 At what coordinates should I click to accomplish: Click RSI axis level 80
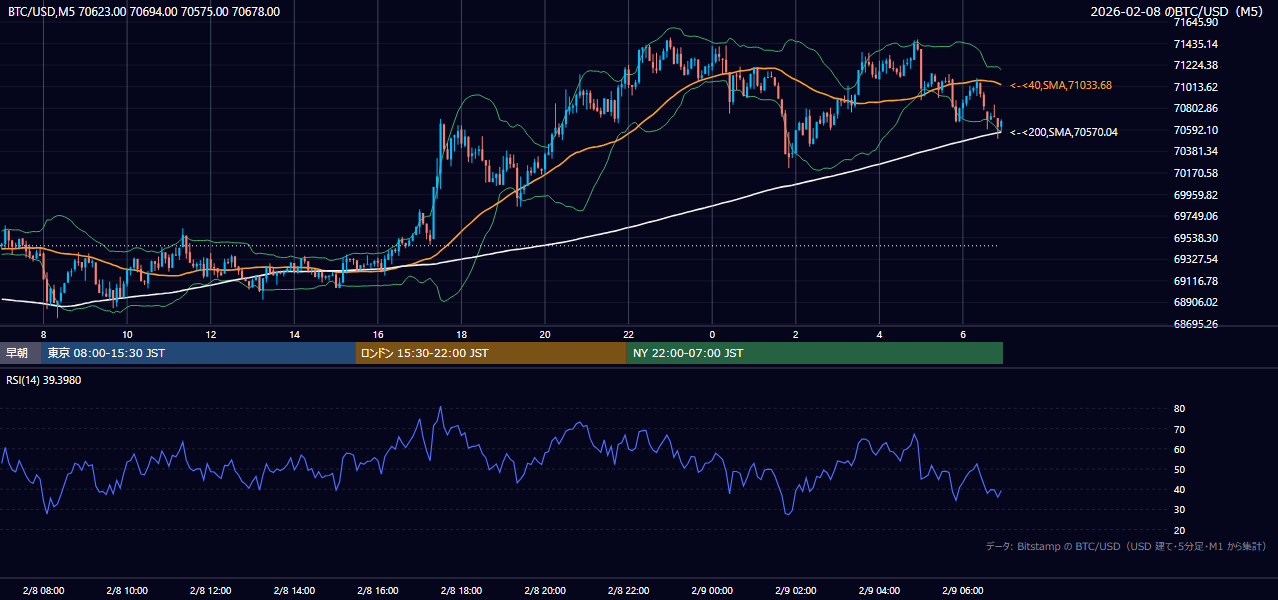coord(1179,409)
